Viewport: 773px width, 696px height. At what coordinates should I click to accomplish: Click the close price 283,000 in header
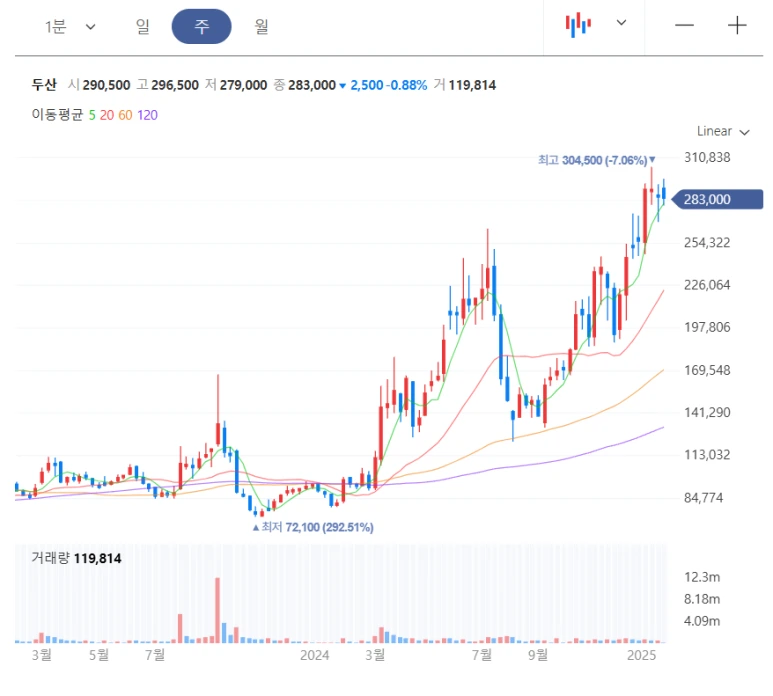[x=312, y=85]
